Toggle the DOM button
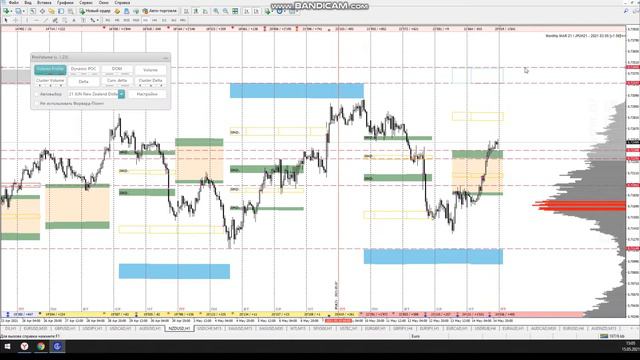This screenshot has height=360, width=640. (117, 69)
